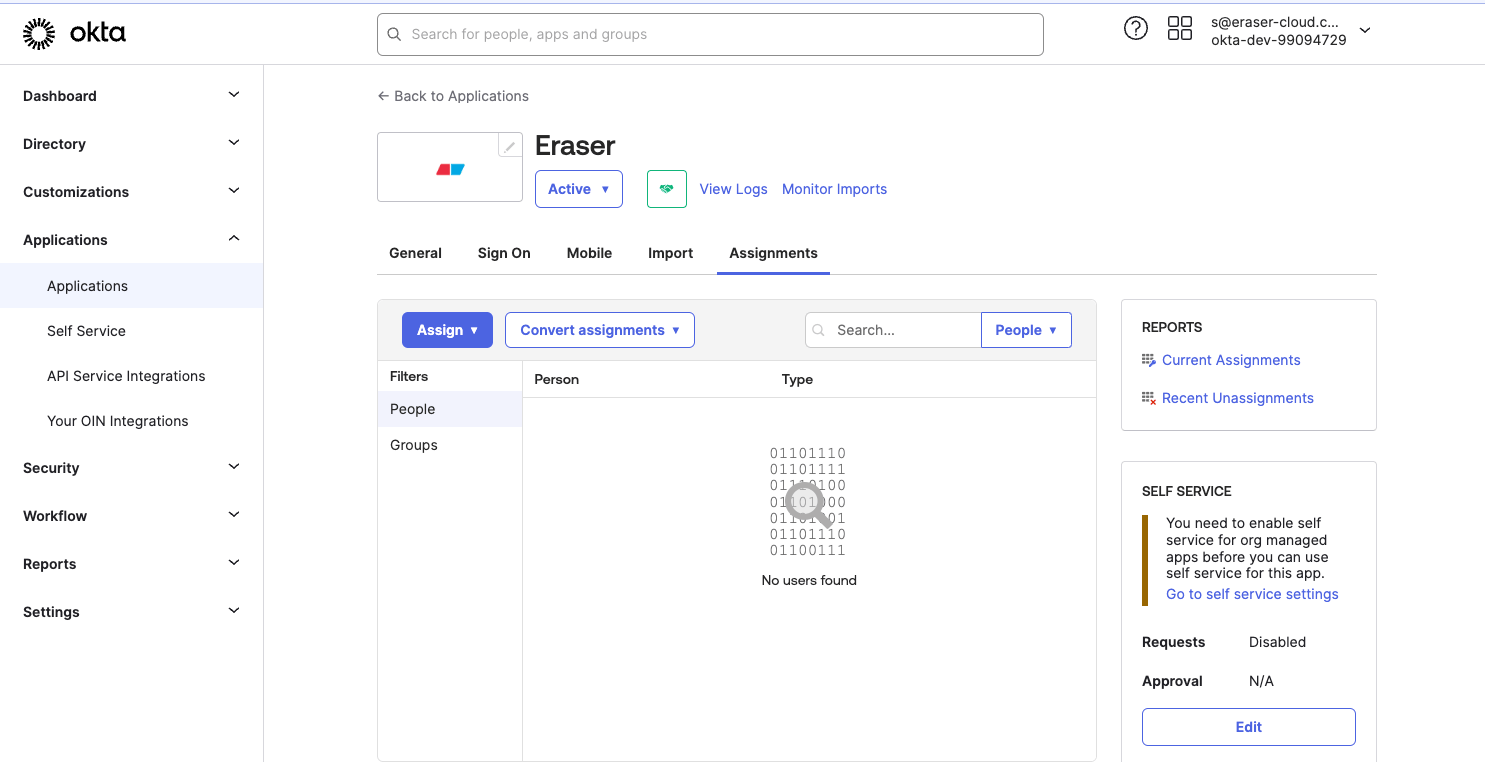Click the green handshake icon button

(667, 189)
